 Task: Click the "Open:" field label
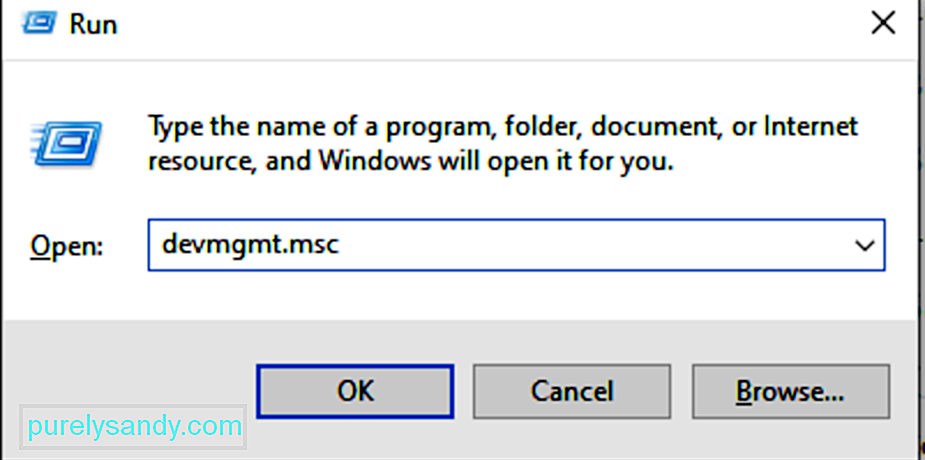67,247
